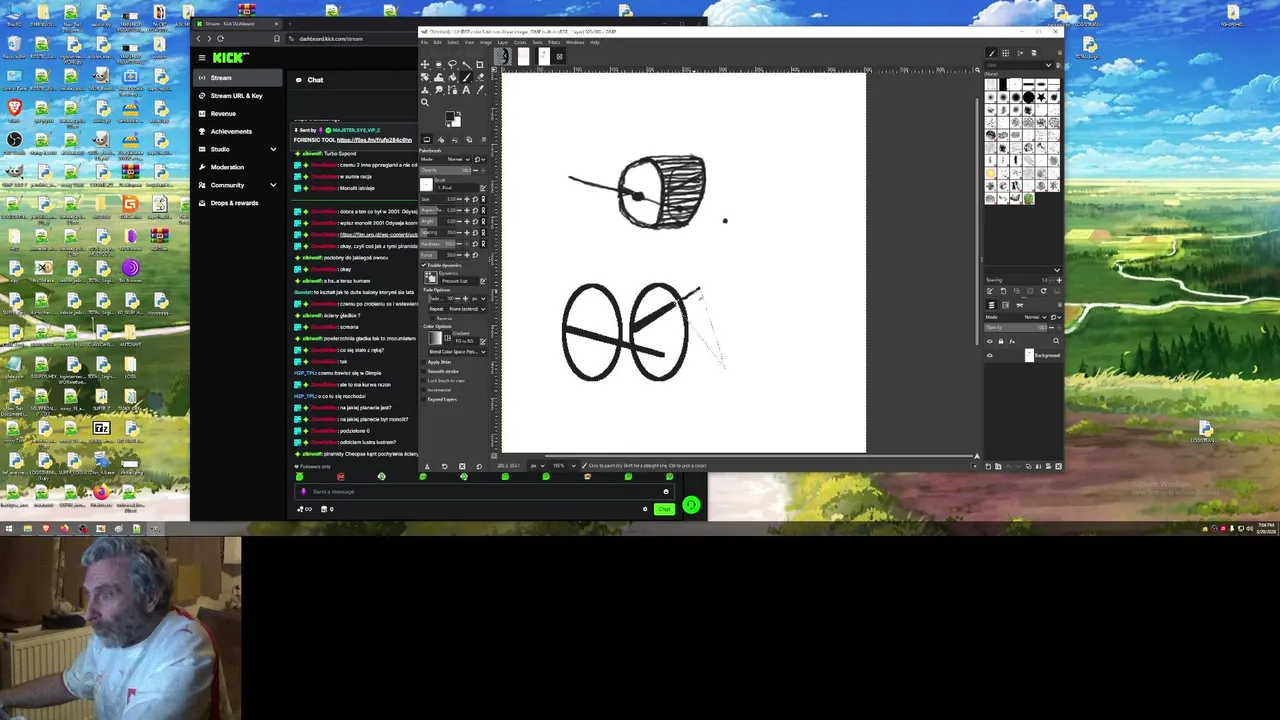Viewport: 1280px width, 720px height.
Task: Open Blend Color Space dropdown
Action: 458,352
